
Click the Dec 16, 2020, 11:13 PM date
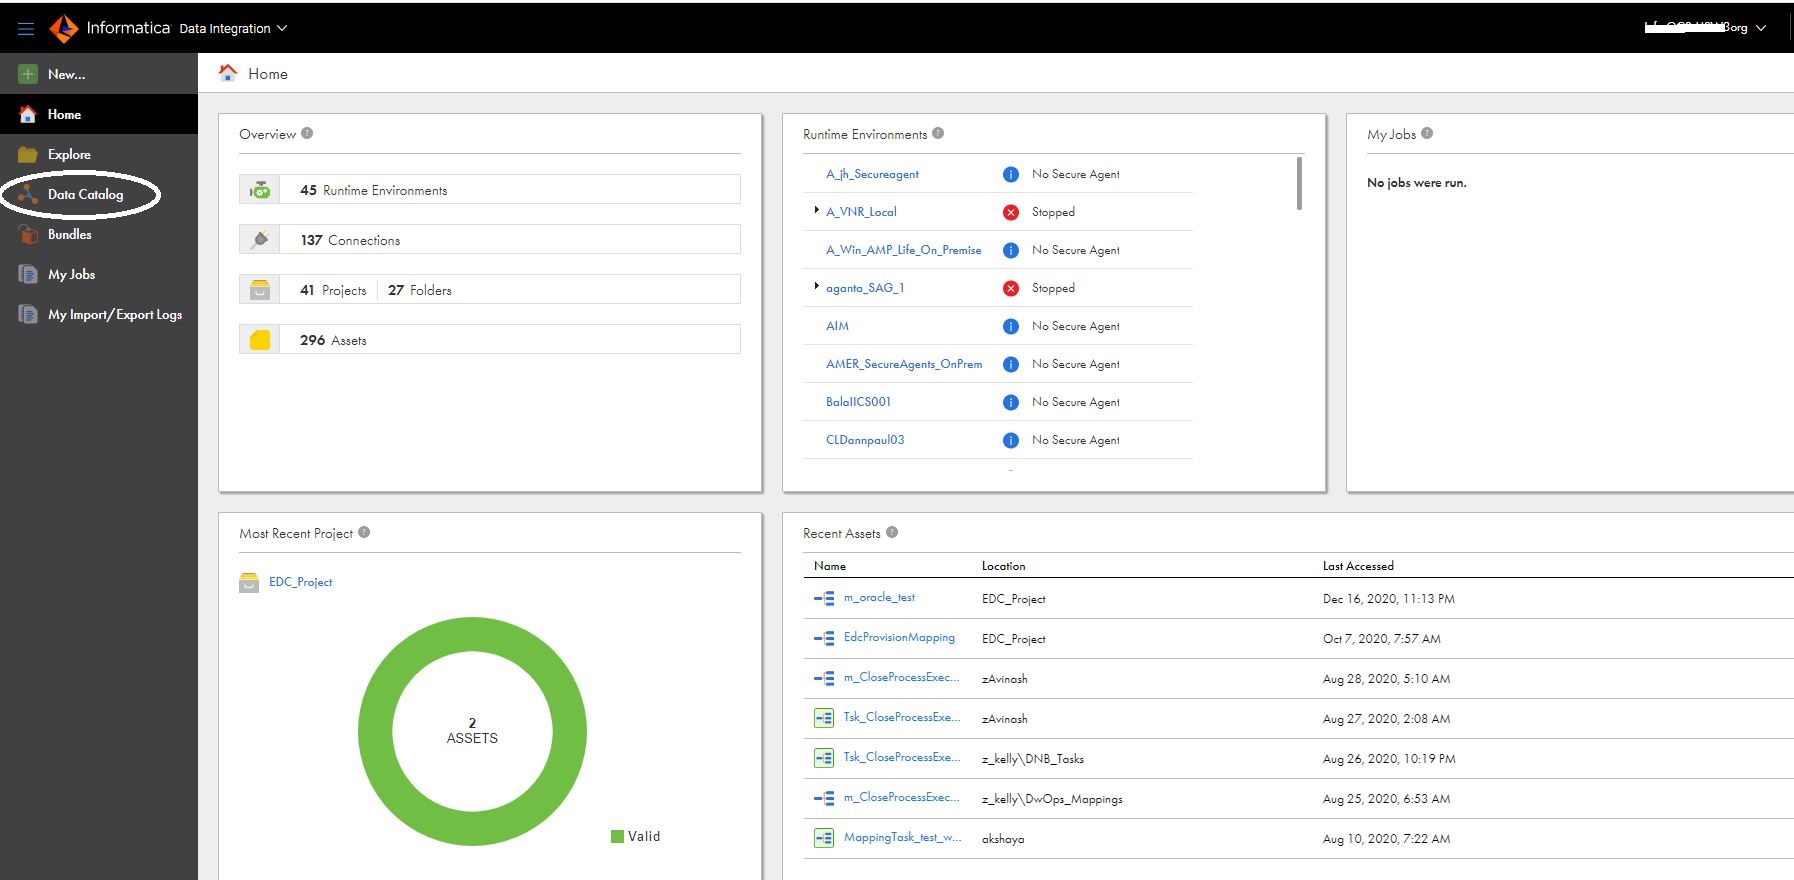click(1389, 599)
